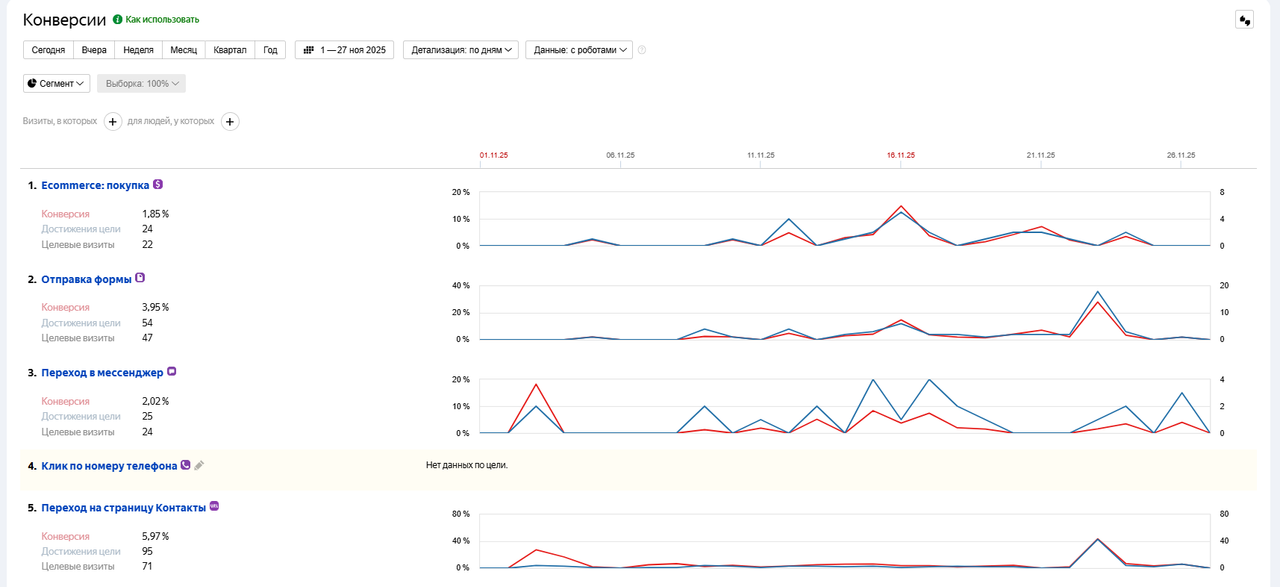This screenshot has width=1280, height=587.
Task: Click the 01.11.25 date marker on timeline
Action: point(494,155)
